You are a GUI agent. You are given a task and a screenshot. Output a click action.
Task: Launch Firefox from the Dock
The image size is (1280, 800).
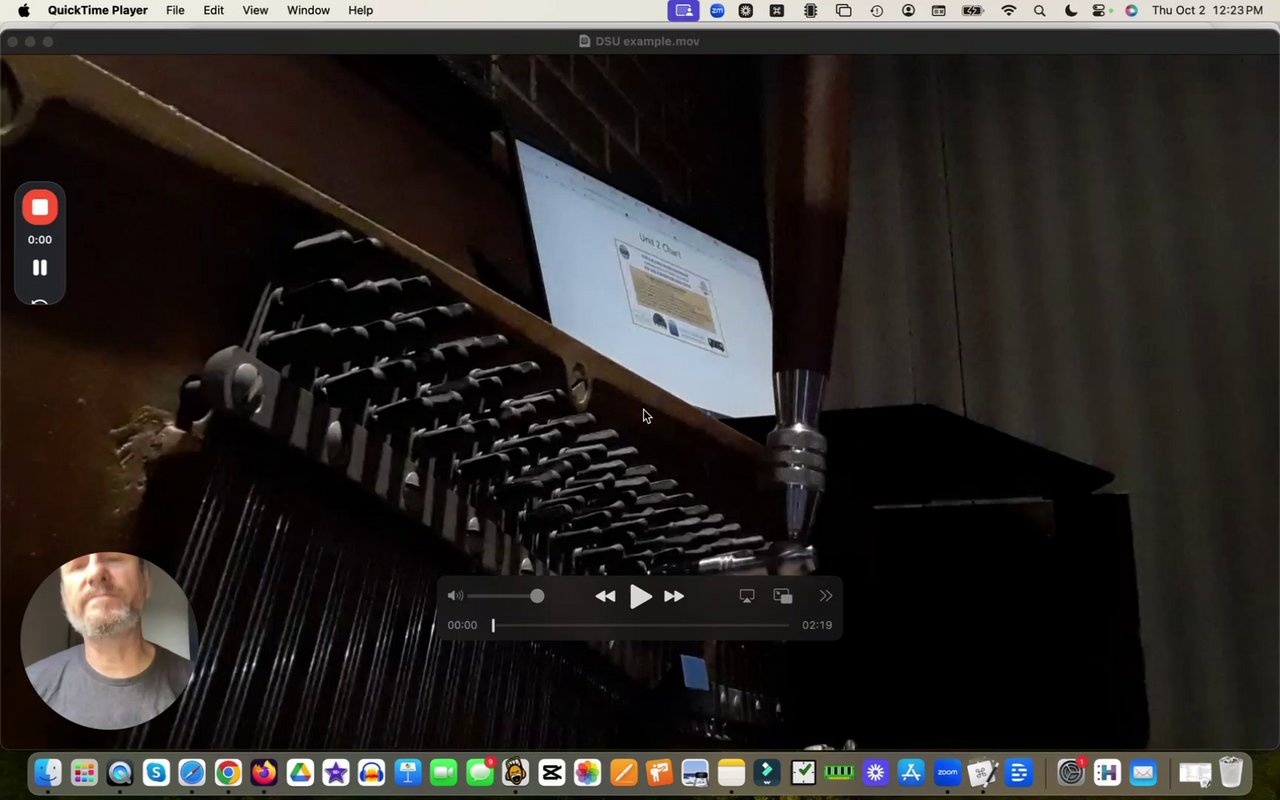[x=264, y=772]
